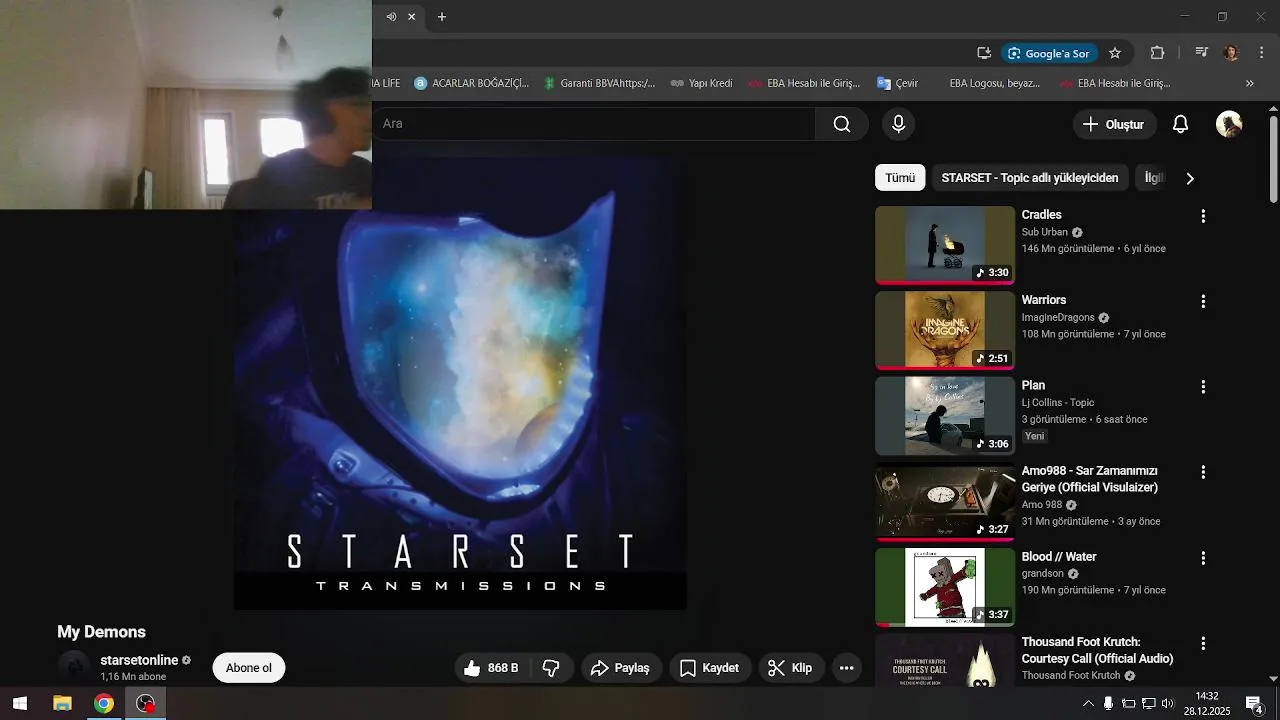
Task: Mute tab via speaker icon on tab
Action: point(391,17)
